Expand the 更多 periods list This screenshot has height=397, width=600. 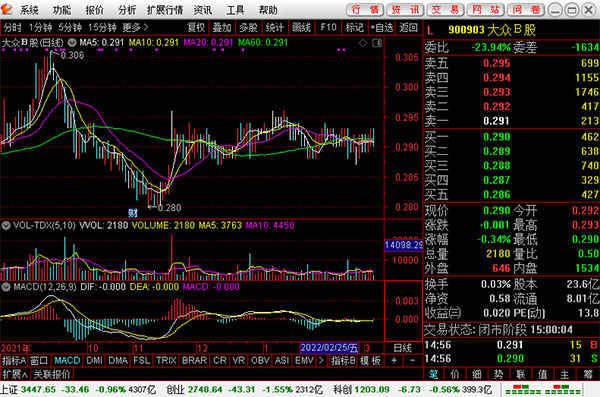click(x=135, y=28)
